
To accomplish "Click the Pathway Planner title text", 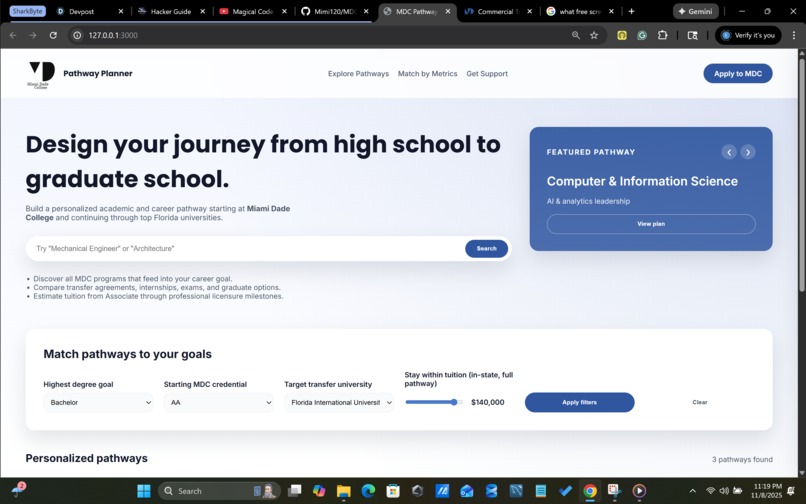I will click(98, 74).
